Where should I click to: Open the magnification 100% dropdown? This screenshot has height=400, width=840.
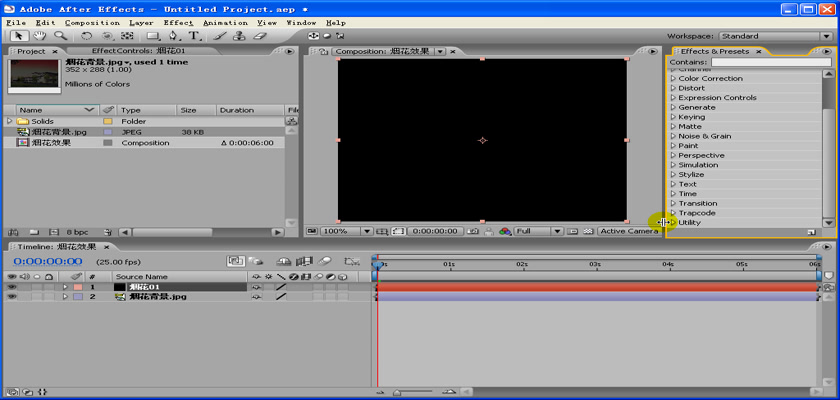pyautogui.click(x=346, y=231)
